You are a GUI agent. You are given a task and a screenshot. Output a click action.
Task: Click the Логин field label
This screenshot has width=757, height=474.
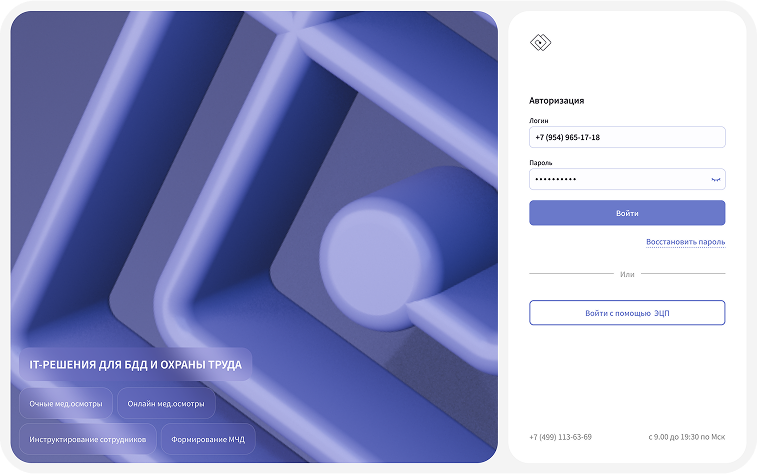539,120
